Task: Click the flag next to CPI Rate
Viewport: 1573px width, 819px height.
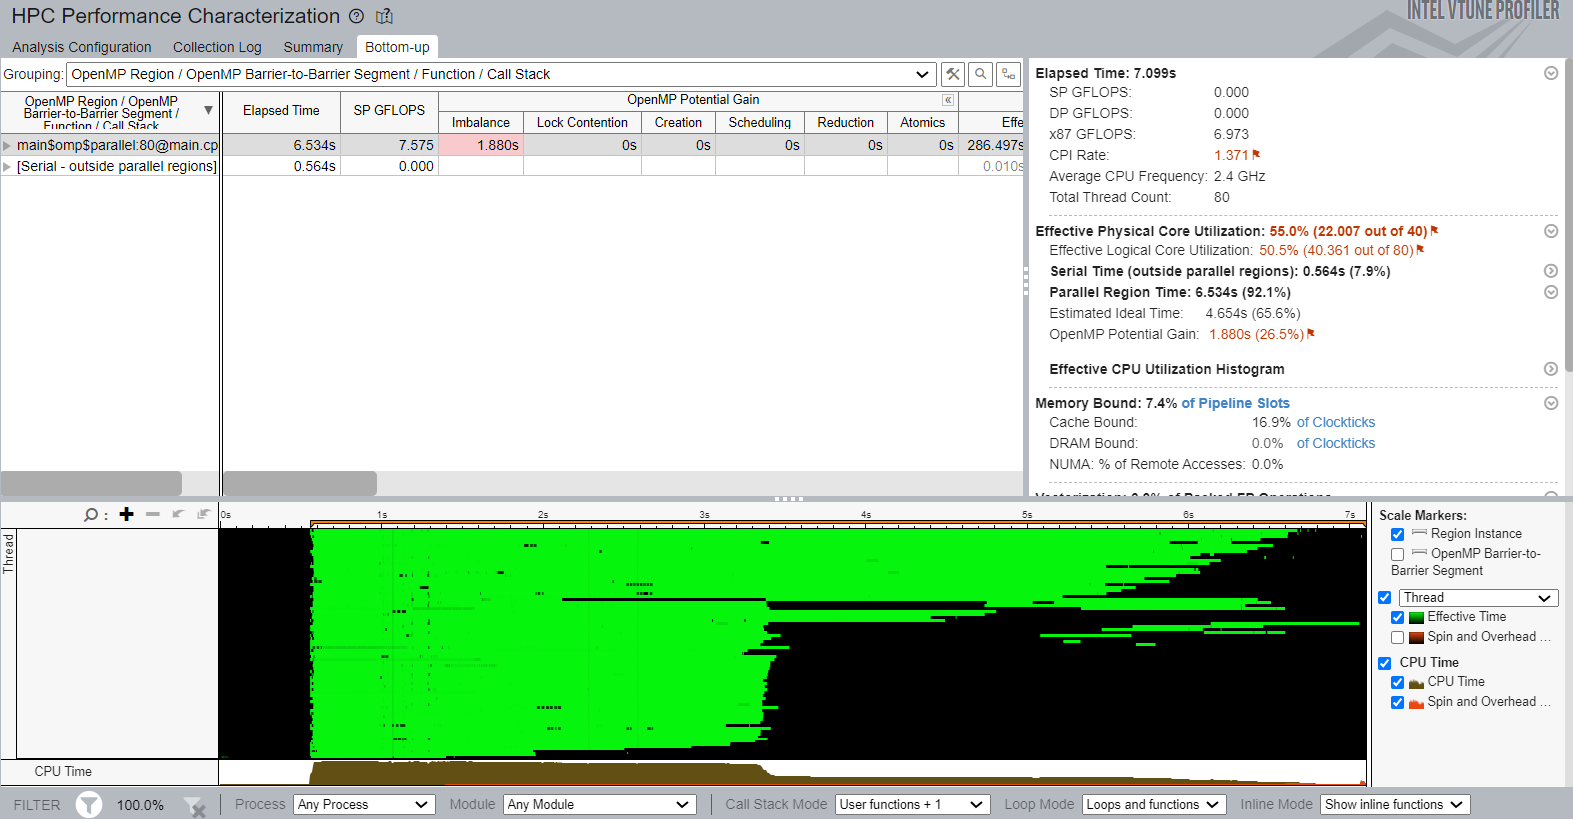Action: (x=1256, y=155)
